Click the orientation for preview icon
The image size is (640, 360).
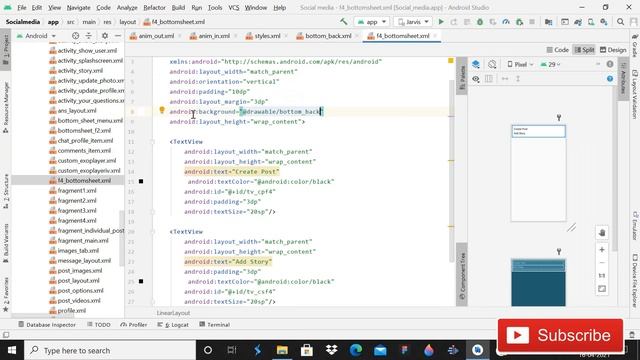click(492, 64)
